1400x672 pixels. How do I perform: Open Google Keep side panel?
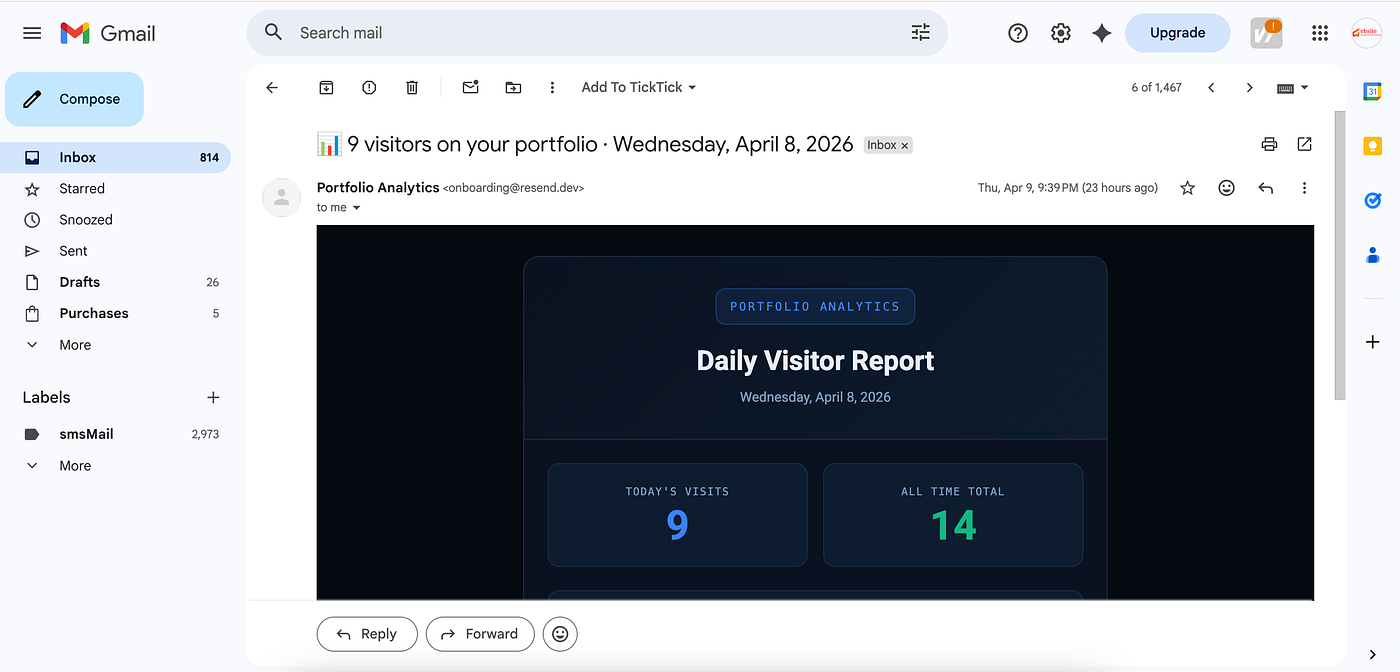(1372, 146)
